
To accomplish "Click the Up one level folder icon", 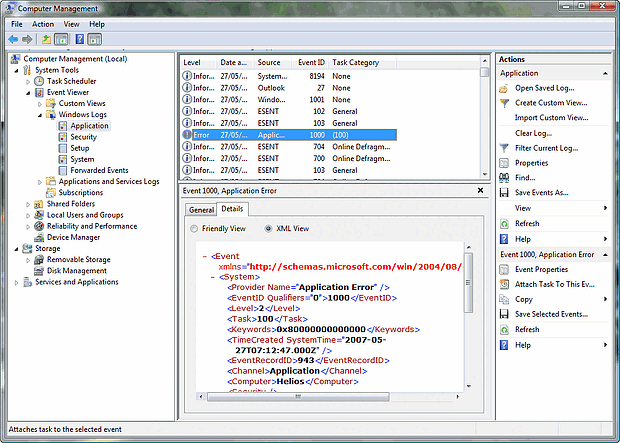I will [x=46, y=39].
